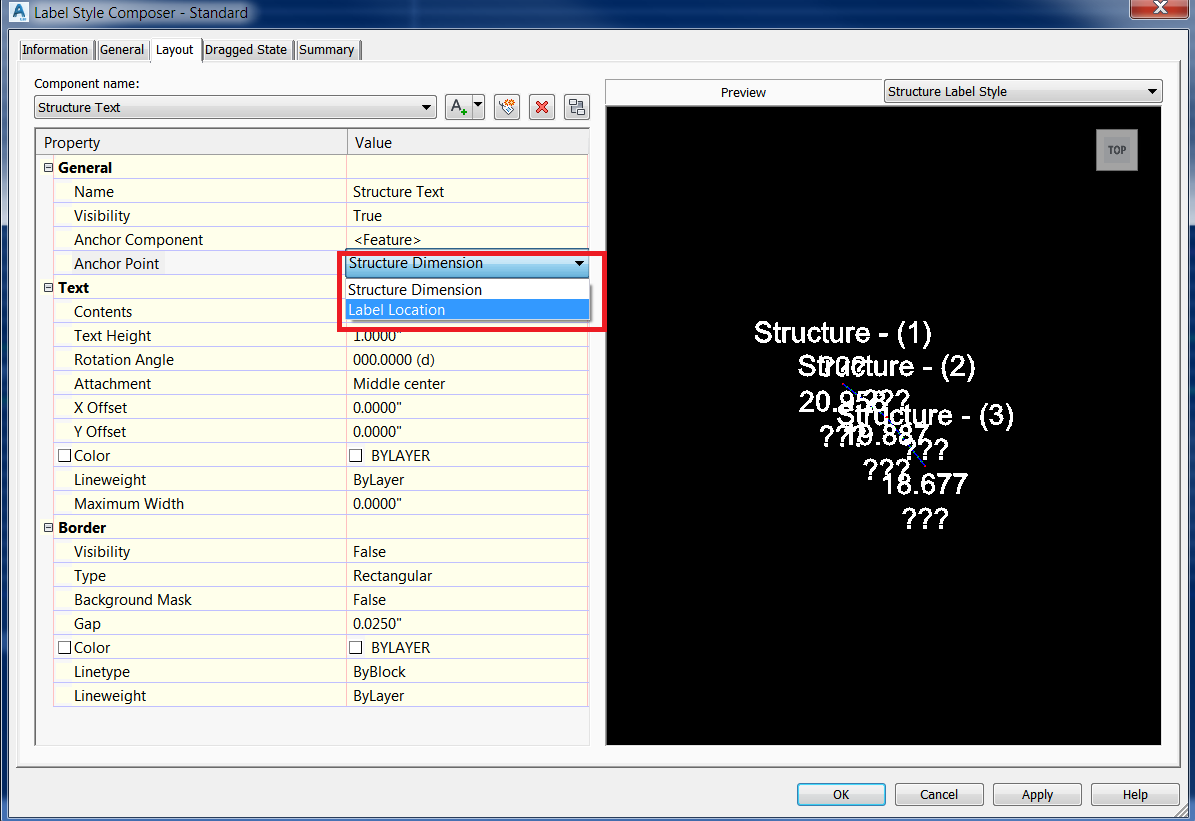Click the X Offset value field
Viewport: 1195px width, 821px height.
click(x=467, y=408)
